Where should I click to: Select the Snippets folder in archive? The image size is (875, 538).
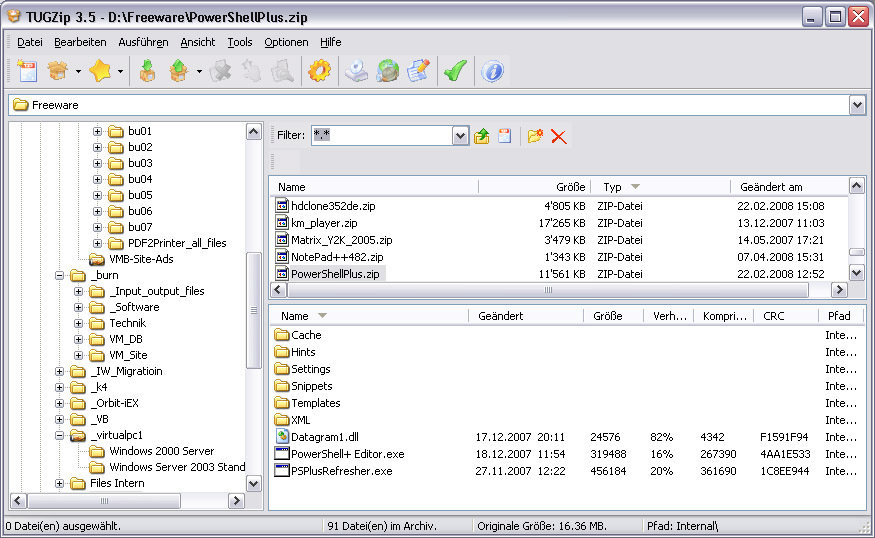[x=311, y=386]
